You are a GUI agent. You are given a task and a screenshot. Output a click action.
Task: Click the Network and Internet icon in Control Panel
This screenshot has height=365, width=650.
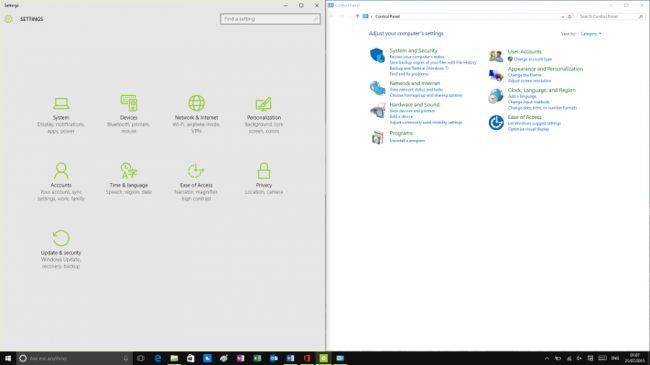(377, 88)
